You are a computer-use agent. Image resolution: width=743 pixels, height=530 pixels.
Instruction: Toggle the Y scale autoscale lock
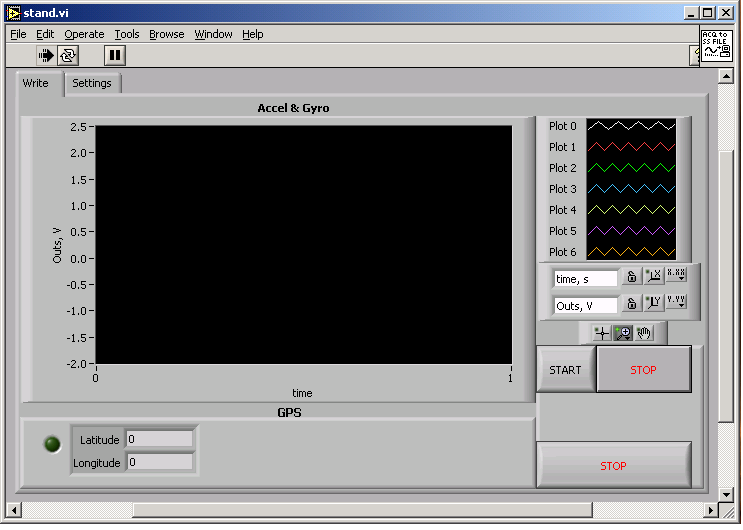632,303
